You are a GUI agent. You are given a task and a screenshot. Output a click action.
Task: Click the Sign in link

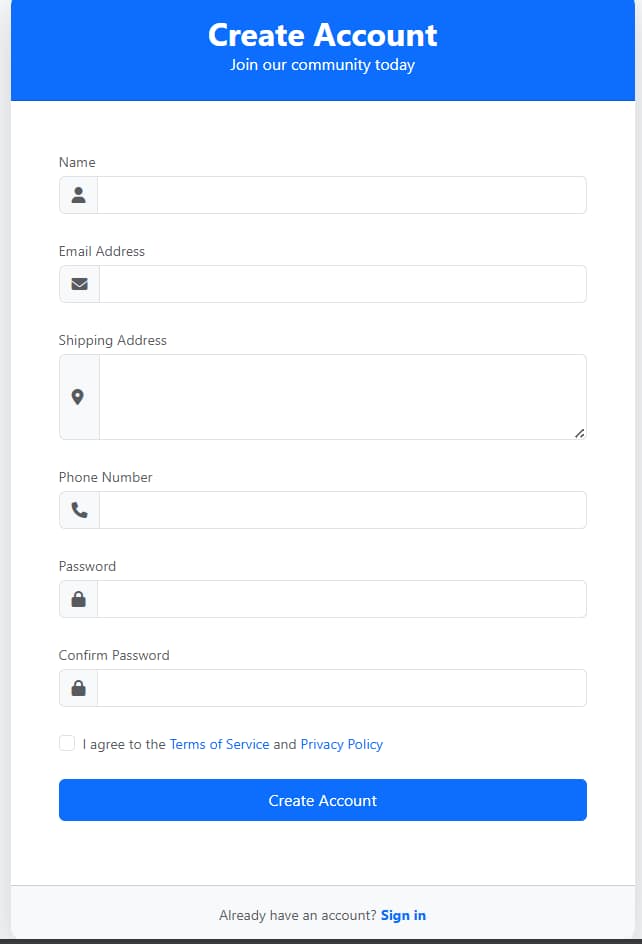click(403, 915)
